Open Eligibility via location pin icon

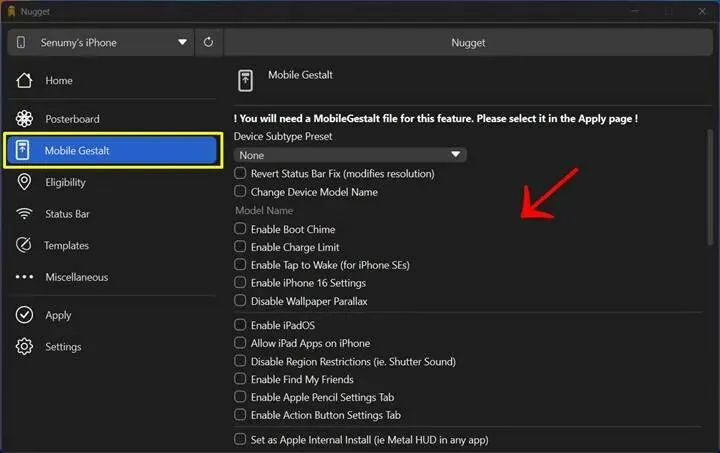pyautogui.click(x=24, y=182)
